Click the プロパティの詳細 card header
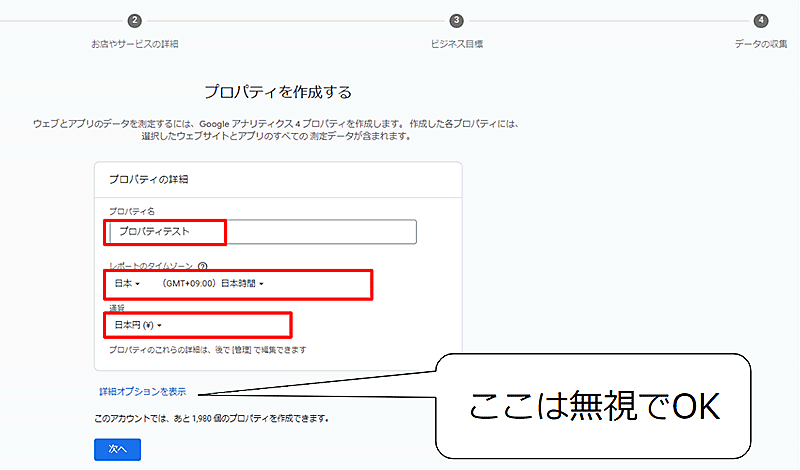The image size is (800, 470). [x=149, y=179]
